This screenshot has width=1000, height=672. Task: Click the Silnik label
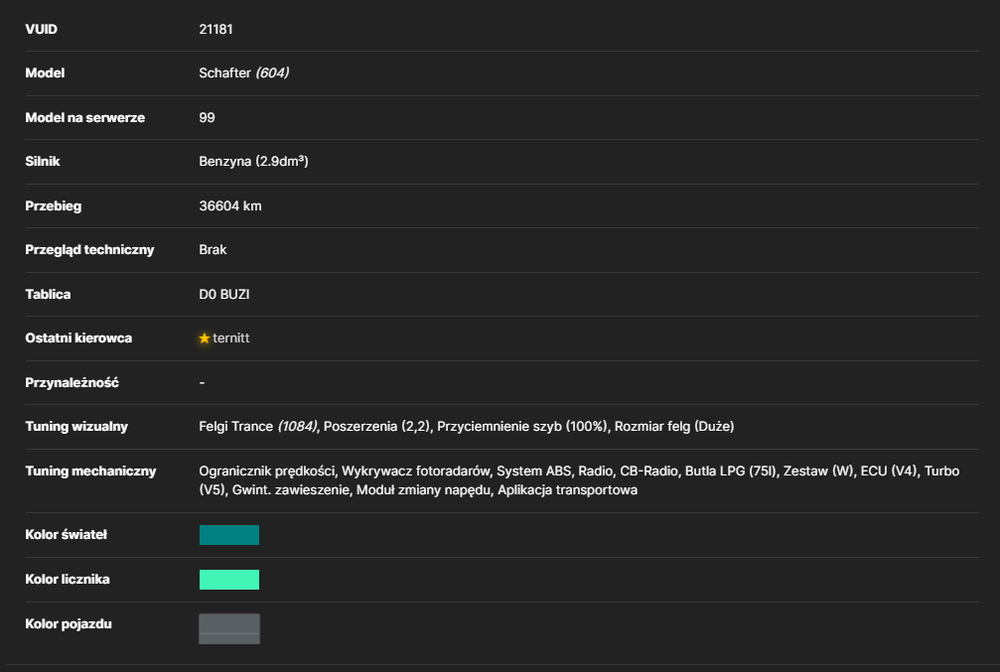(42, 161)
